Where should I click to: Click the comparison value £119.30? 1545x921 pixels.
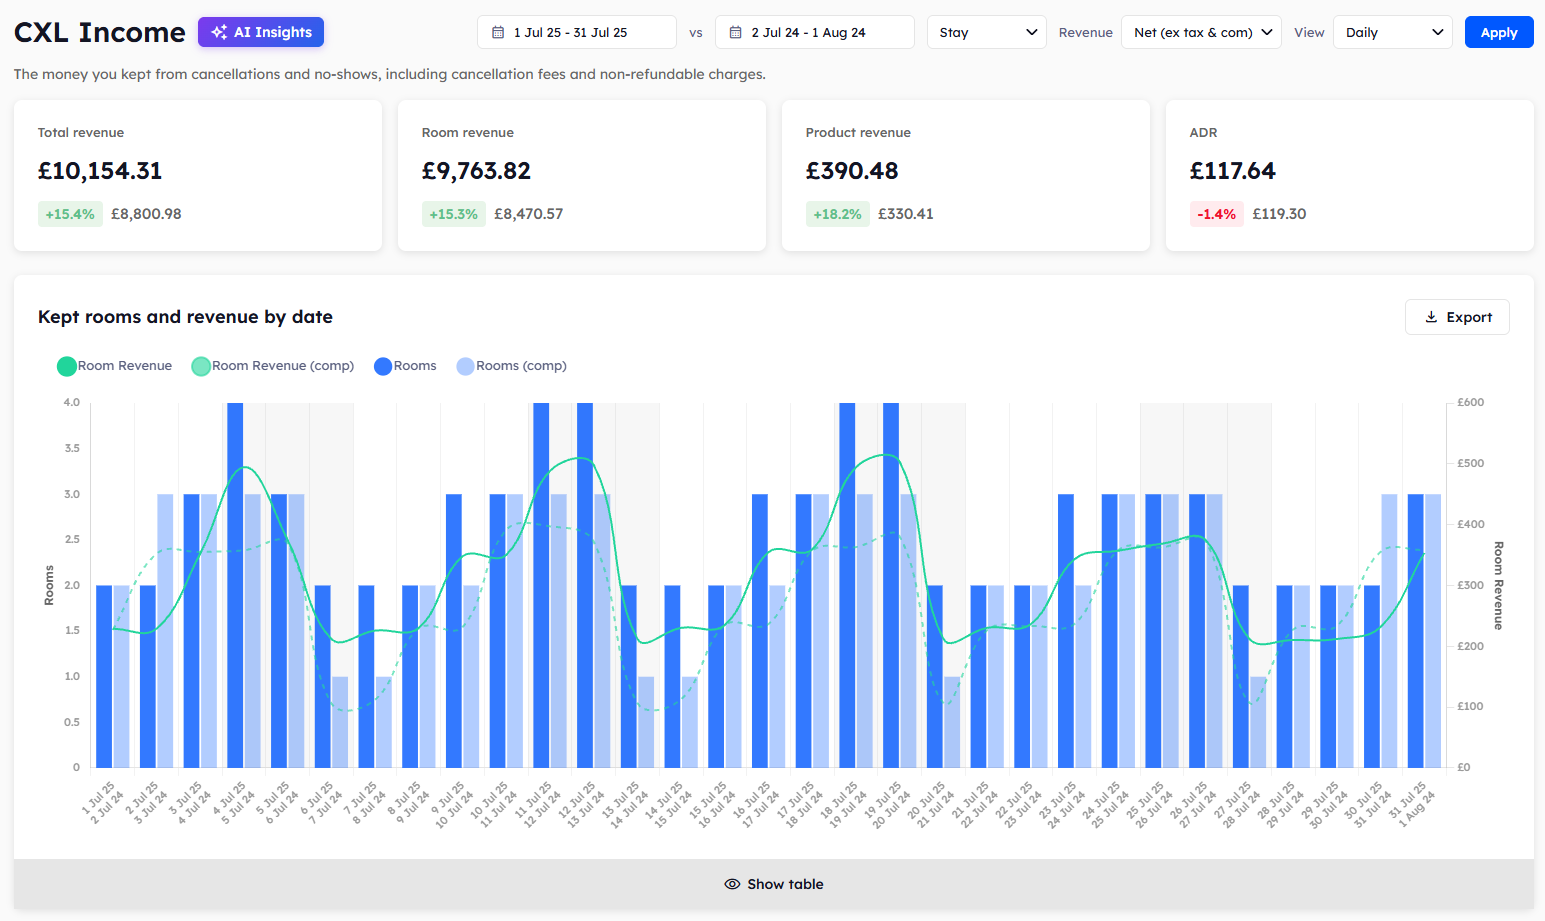coord(1279,214)
